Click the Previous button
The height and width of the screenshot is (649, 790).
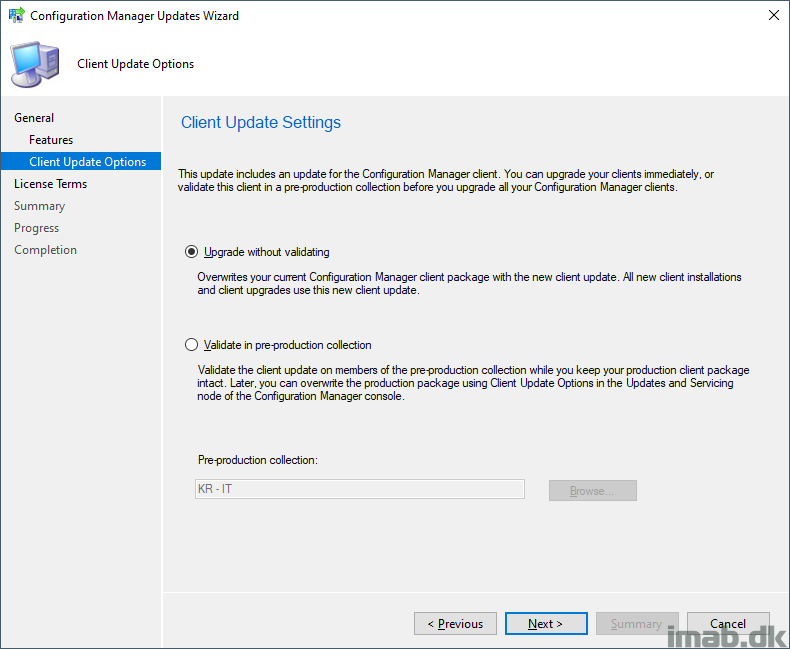(x=455, y=624)
